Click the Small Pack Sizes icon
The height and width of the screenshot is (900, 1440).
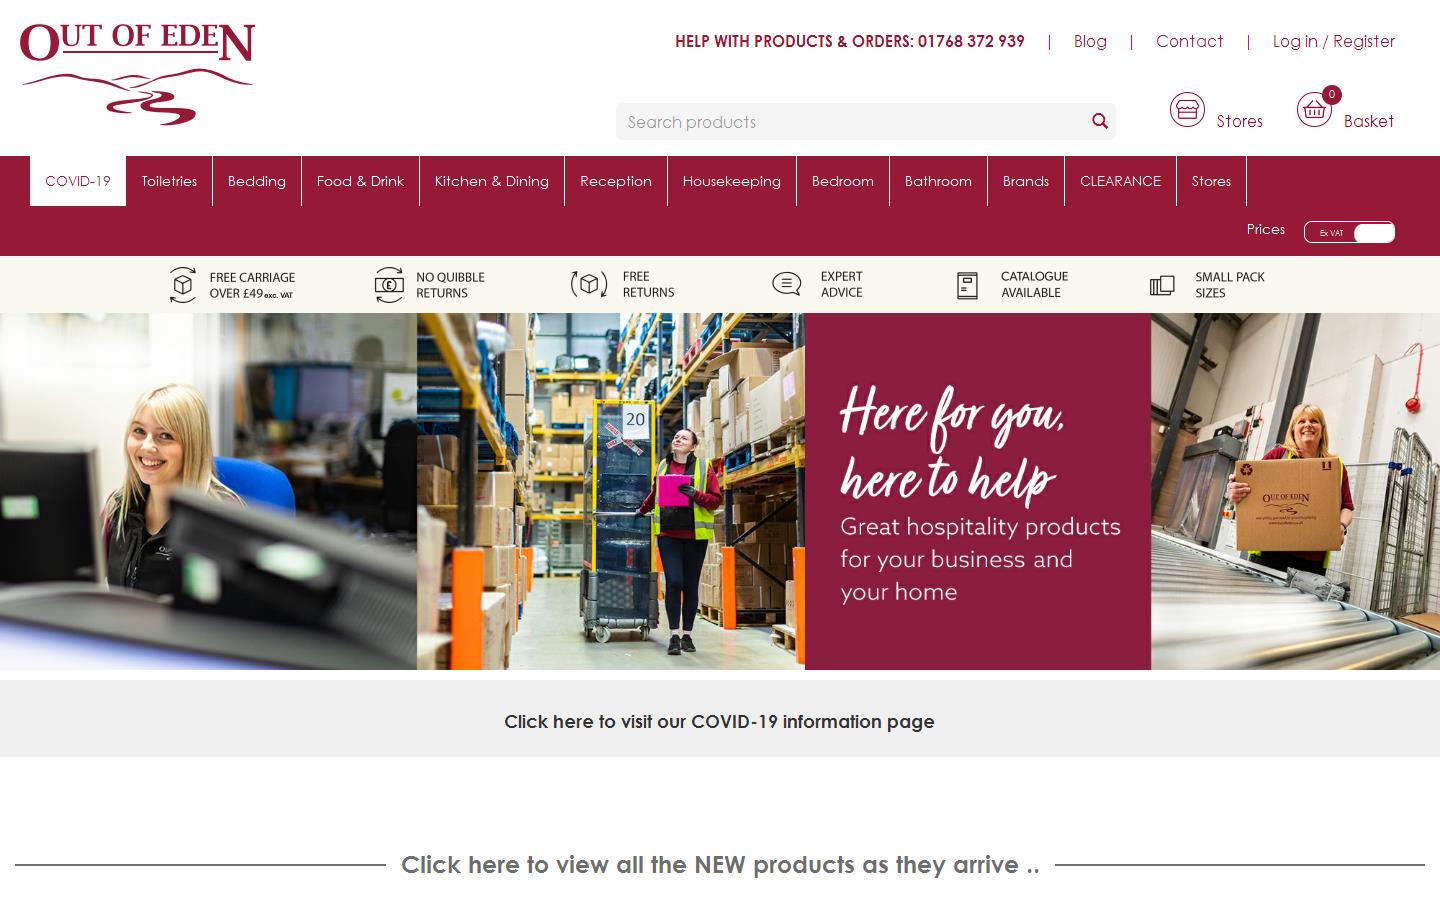coord(1162,286)
